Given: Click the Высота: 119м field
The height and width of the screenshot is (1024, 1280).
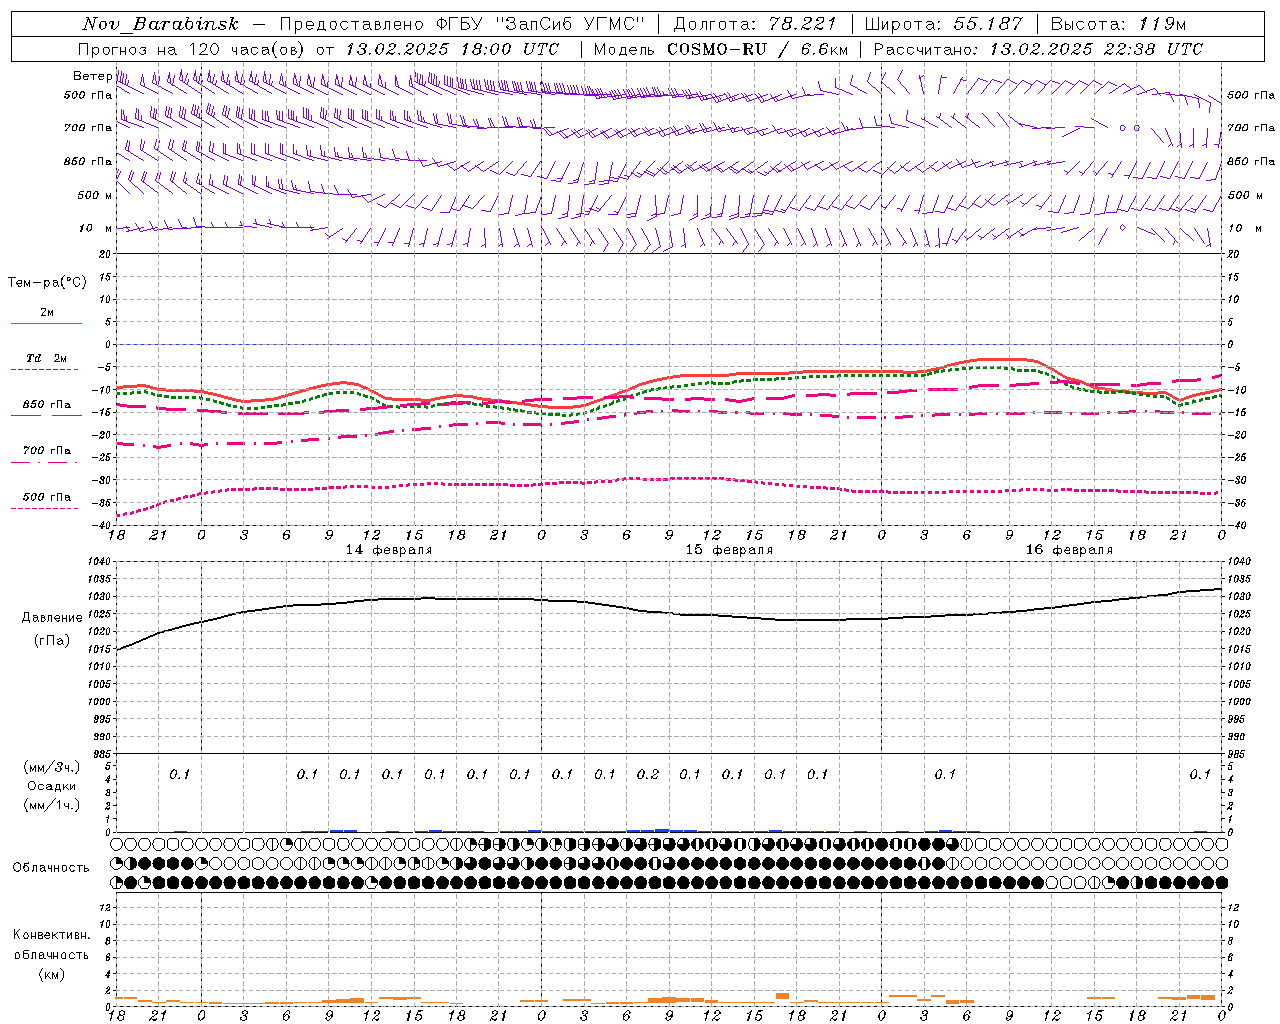Looking at the screenshot, I should (1118, 24).
